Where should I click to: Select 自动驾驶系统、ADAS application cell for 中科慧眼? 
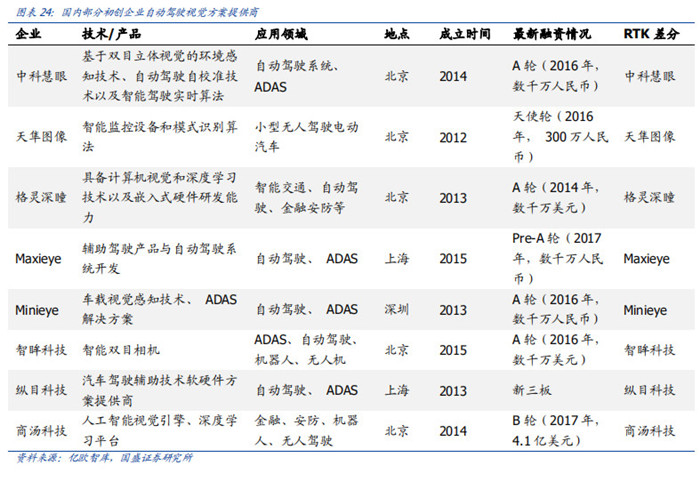[296, 76]
